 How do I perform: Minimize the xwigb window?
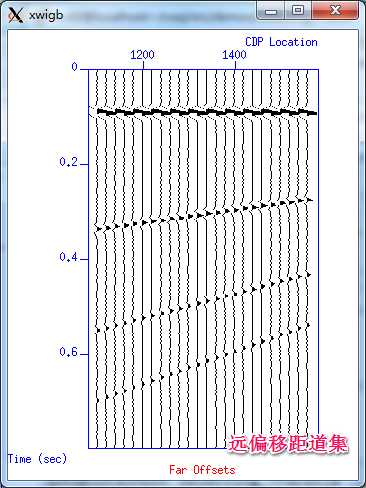(271, 11)
